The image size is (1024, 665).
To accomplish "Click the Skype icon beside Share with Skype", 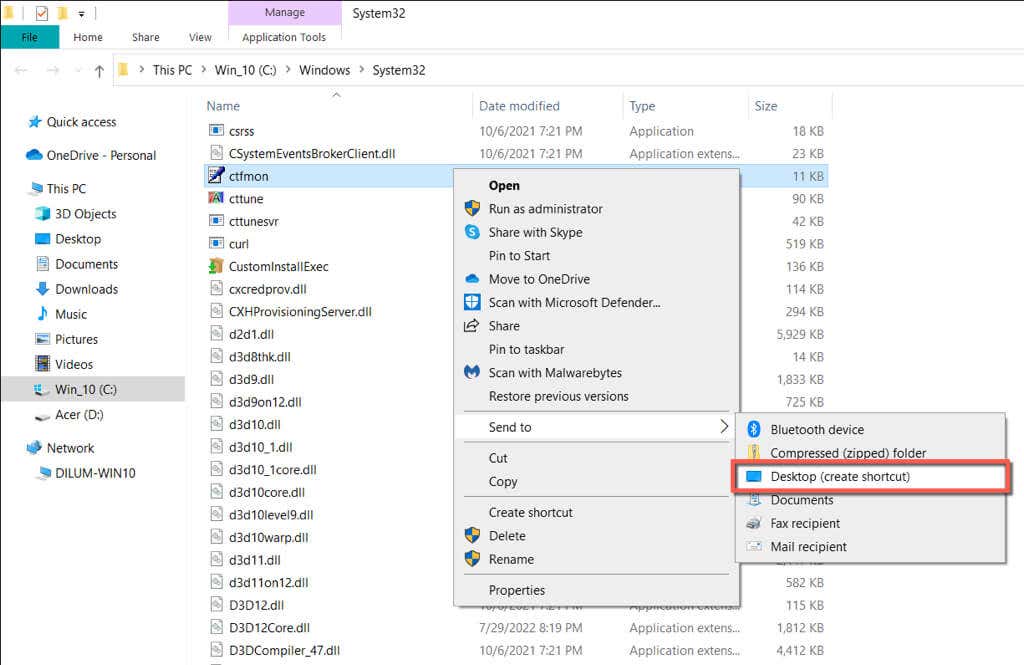I will [x=472, y=232].
